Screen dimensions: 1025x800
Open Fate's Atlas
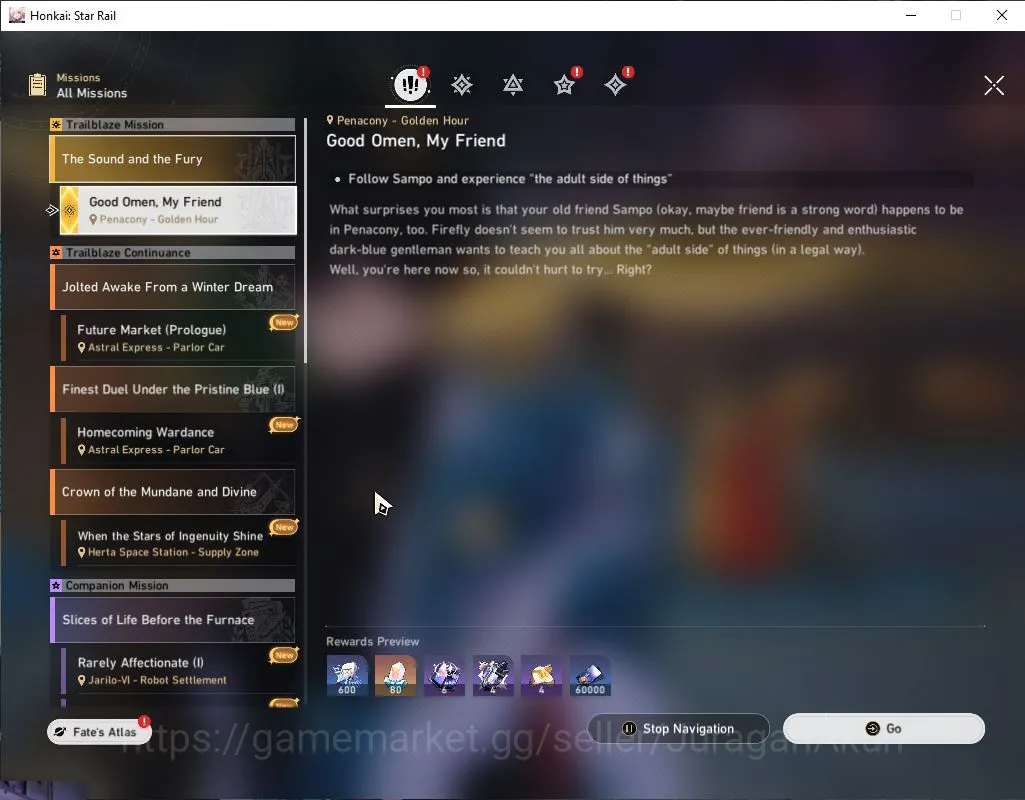click(99, 732)
